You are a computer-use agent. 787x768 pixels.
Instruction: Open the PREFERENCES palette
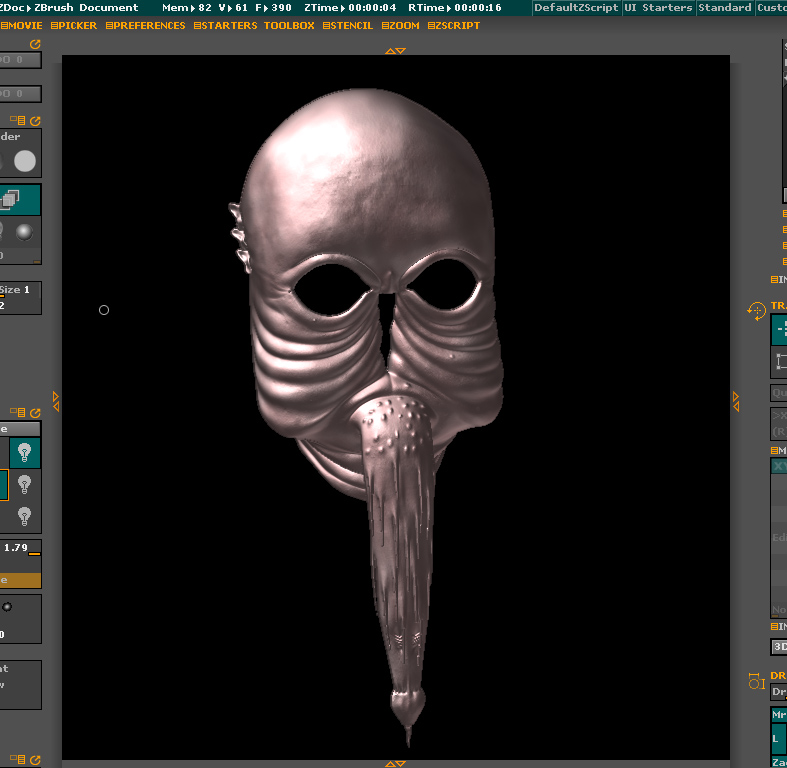(146, 26)
